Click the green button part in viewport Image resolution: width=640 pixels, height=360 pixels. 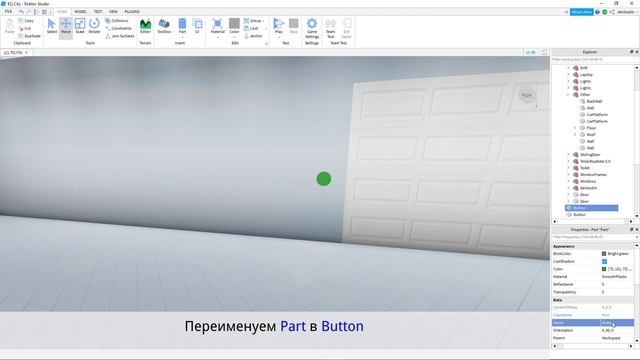[x=324, y=179]
